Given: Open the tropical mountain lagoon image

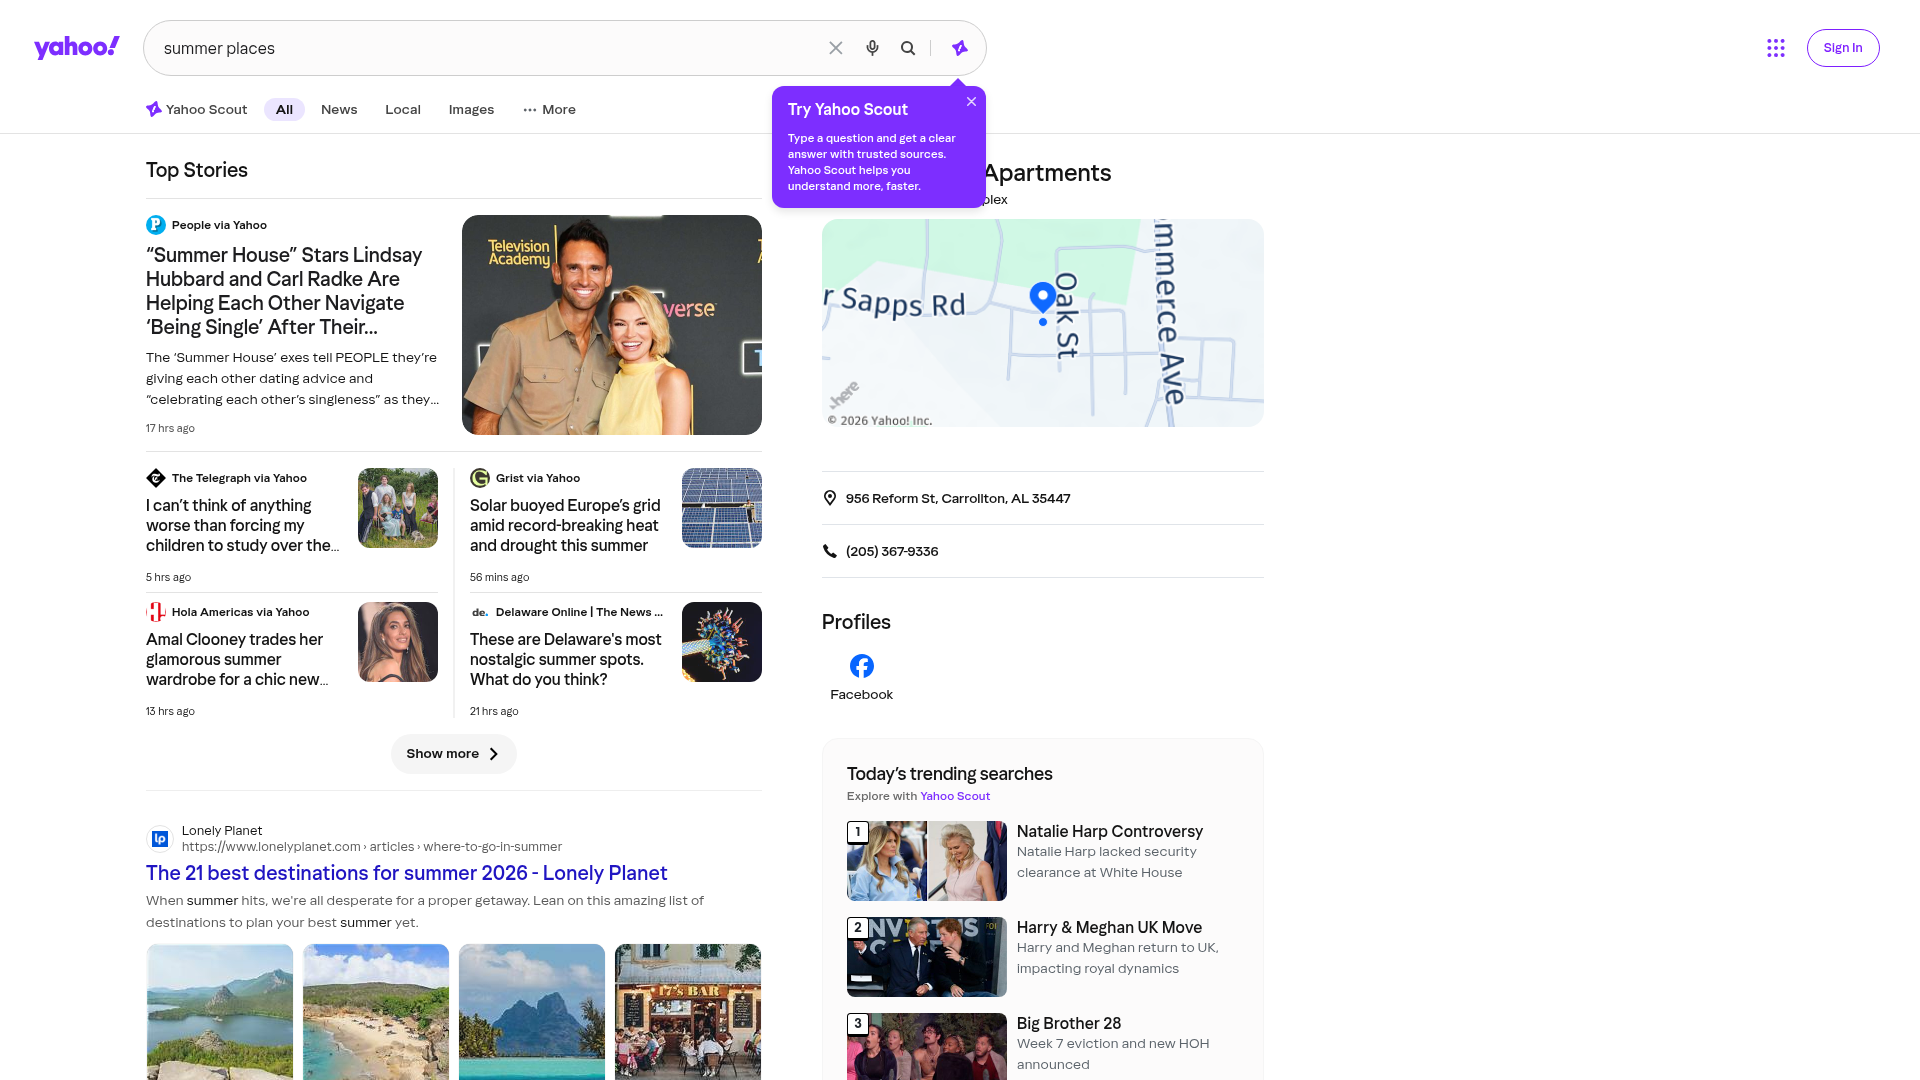Looking at the screenshot, I should click(x=532, y=1012).
